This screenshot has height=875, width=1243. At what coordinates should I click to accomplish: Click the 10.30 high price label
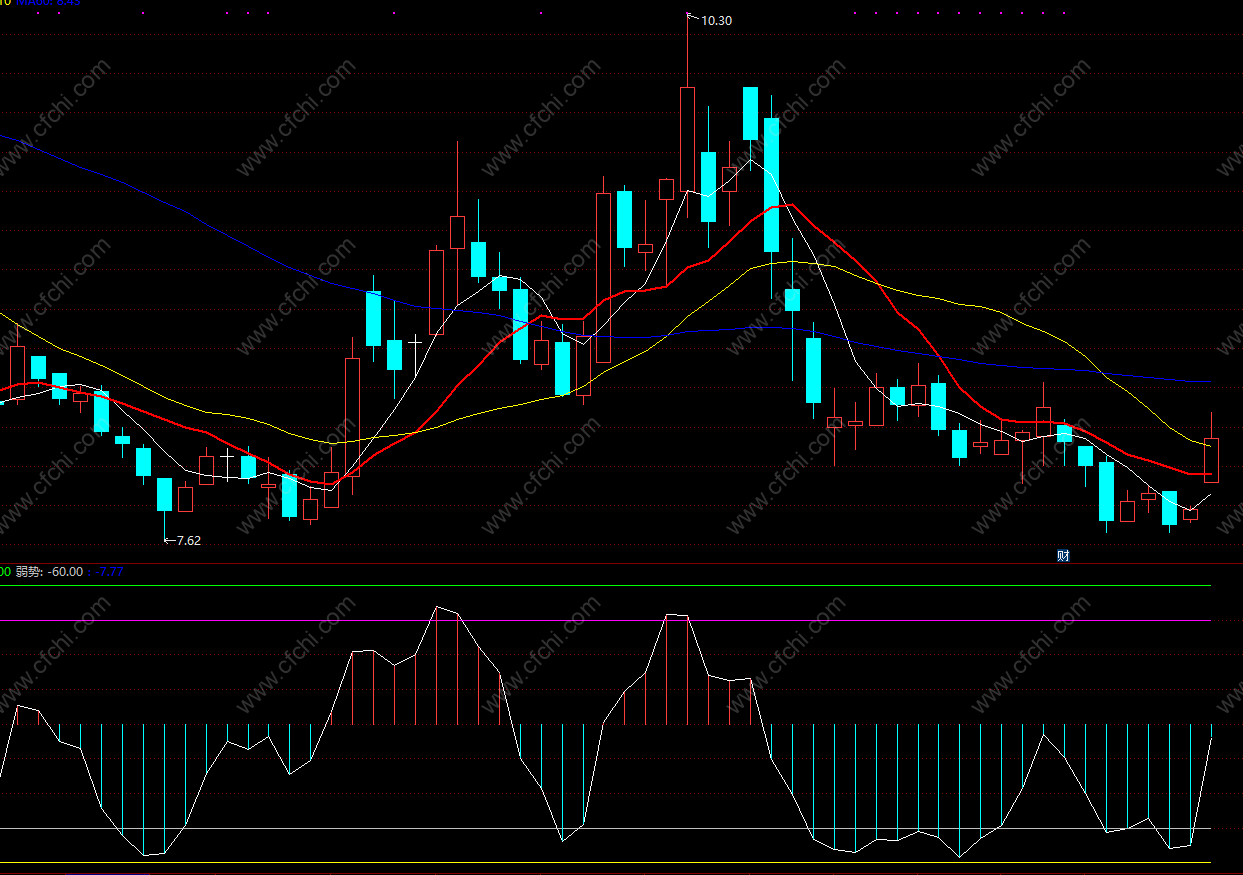click(717, 20)
